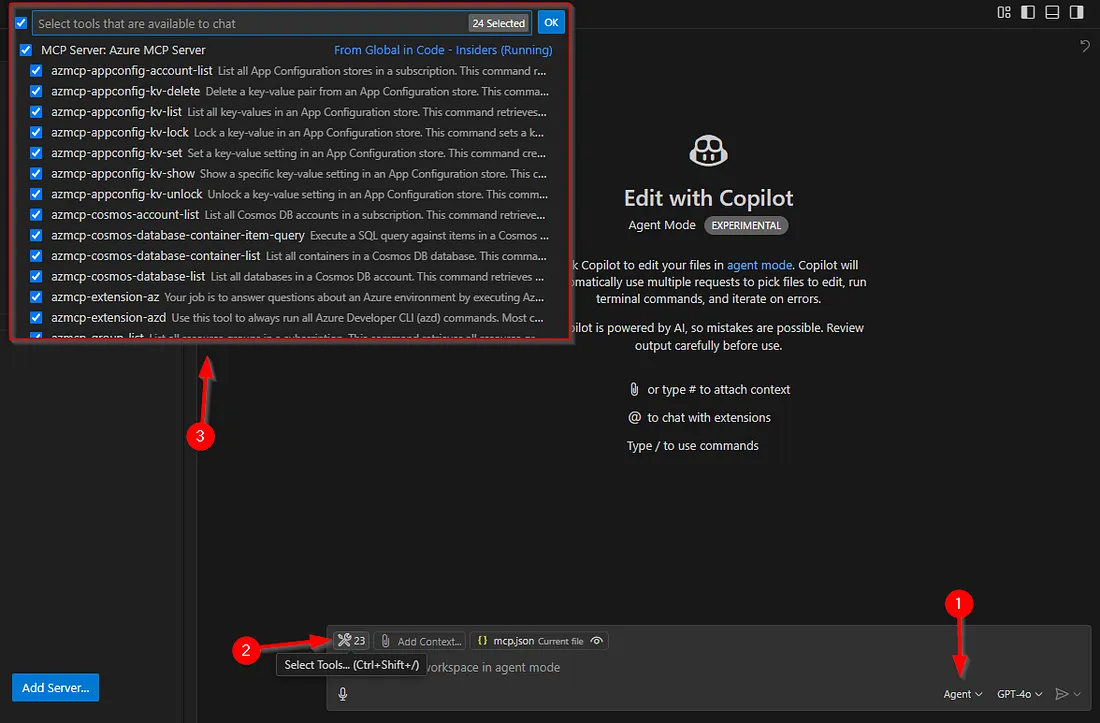This screenshot has height=723, width=1100.
Task: Toggle the secondary sidebar layout icon
Action: (1077, 12)
